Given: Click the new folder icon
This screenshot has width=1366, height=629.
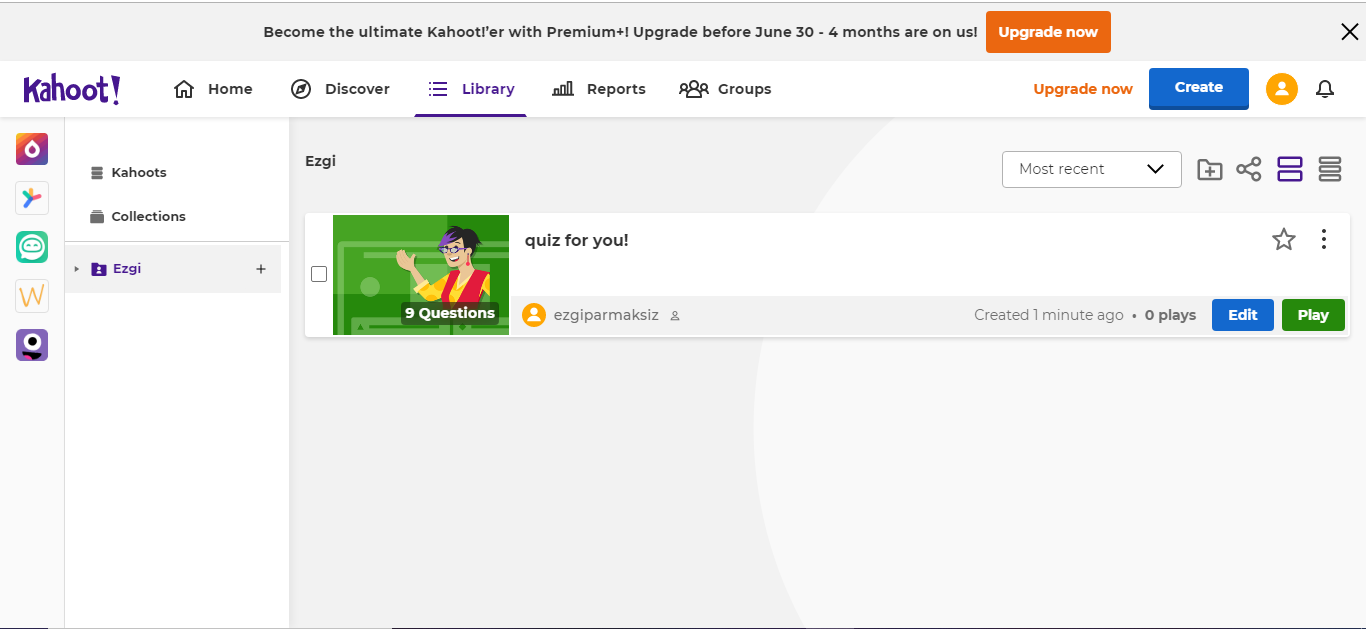Looking at the screenshot, I should [1210, 170].
